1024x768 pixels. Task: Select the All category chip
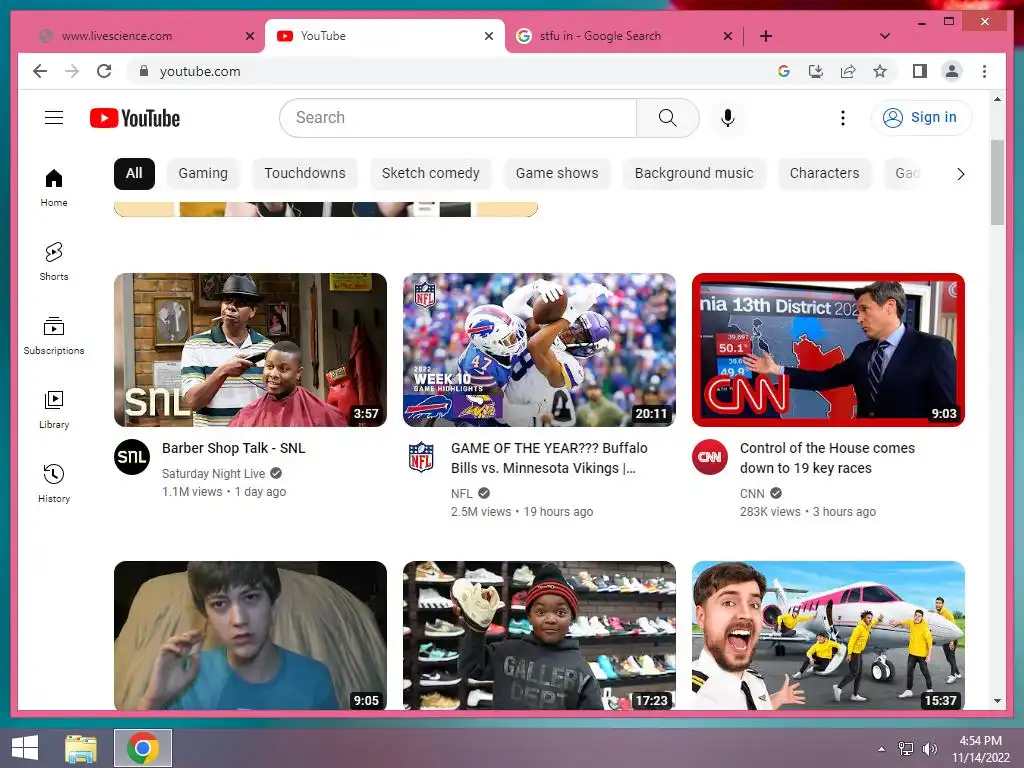pyautogui.click(x=134, y=174)
